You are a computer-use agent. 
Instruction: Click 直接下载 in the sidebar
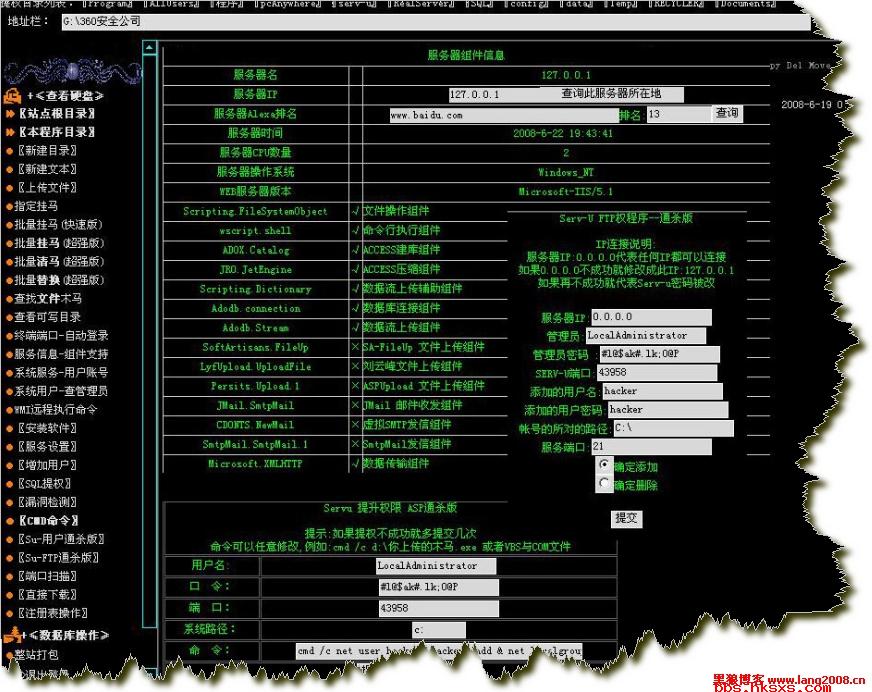pos(47,594)
